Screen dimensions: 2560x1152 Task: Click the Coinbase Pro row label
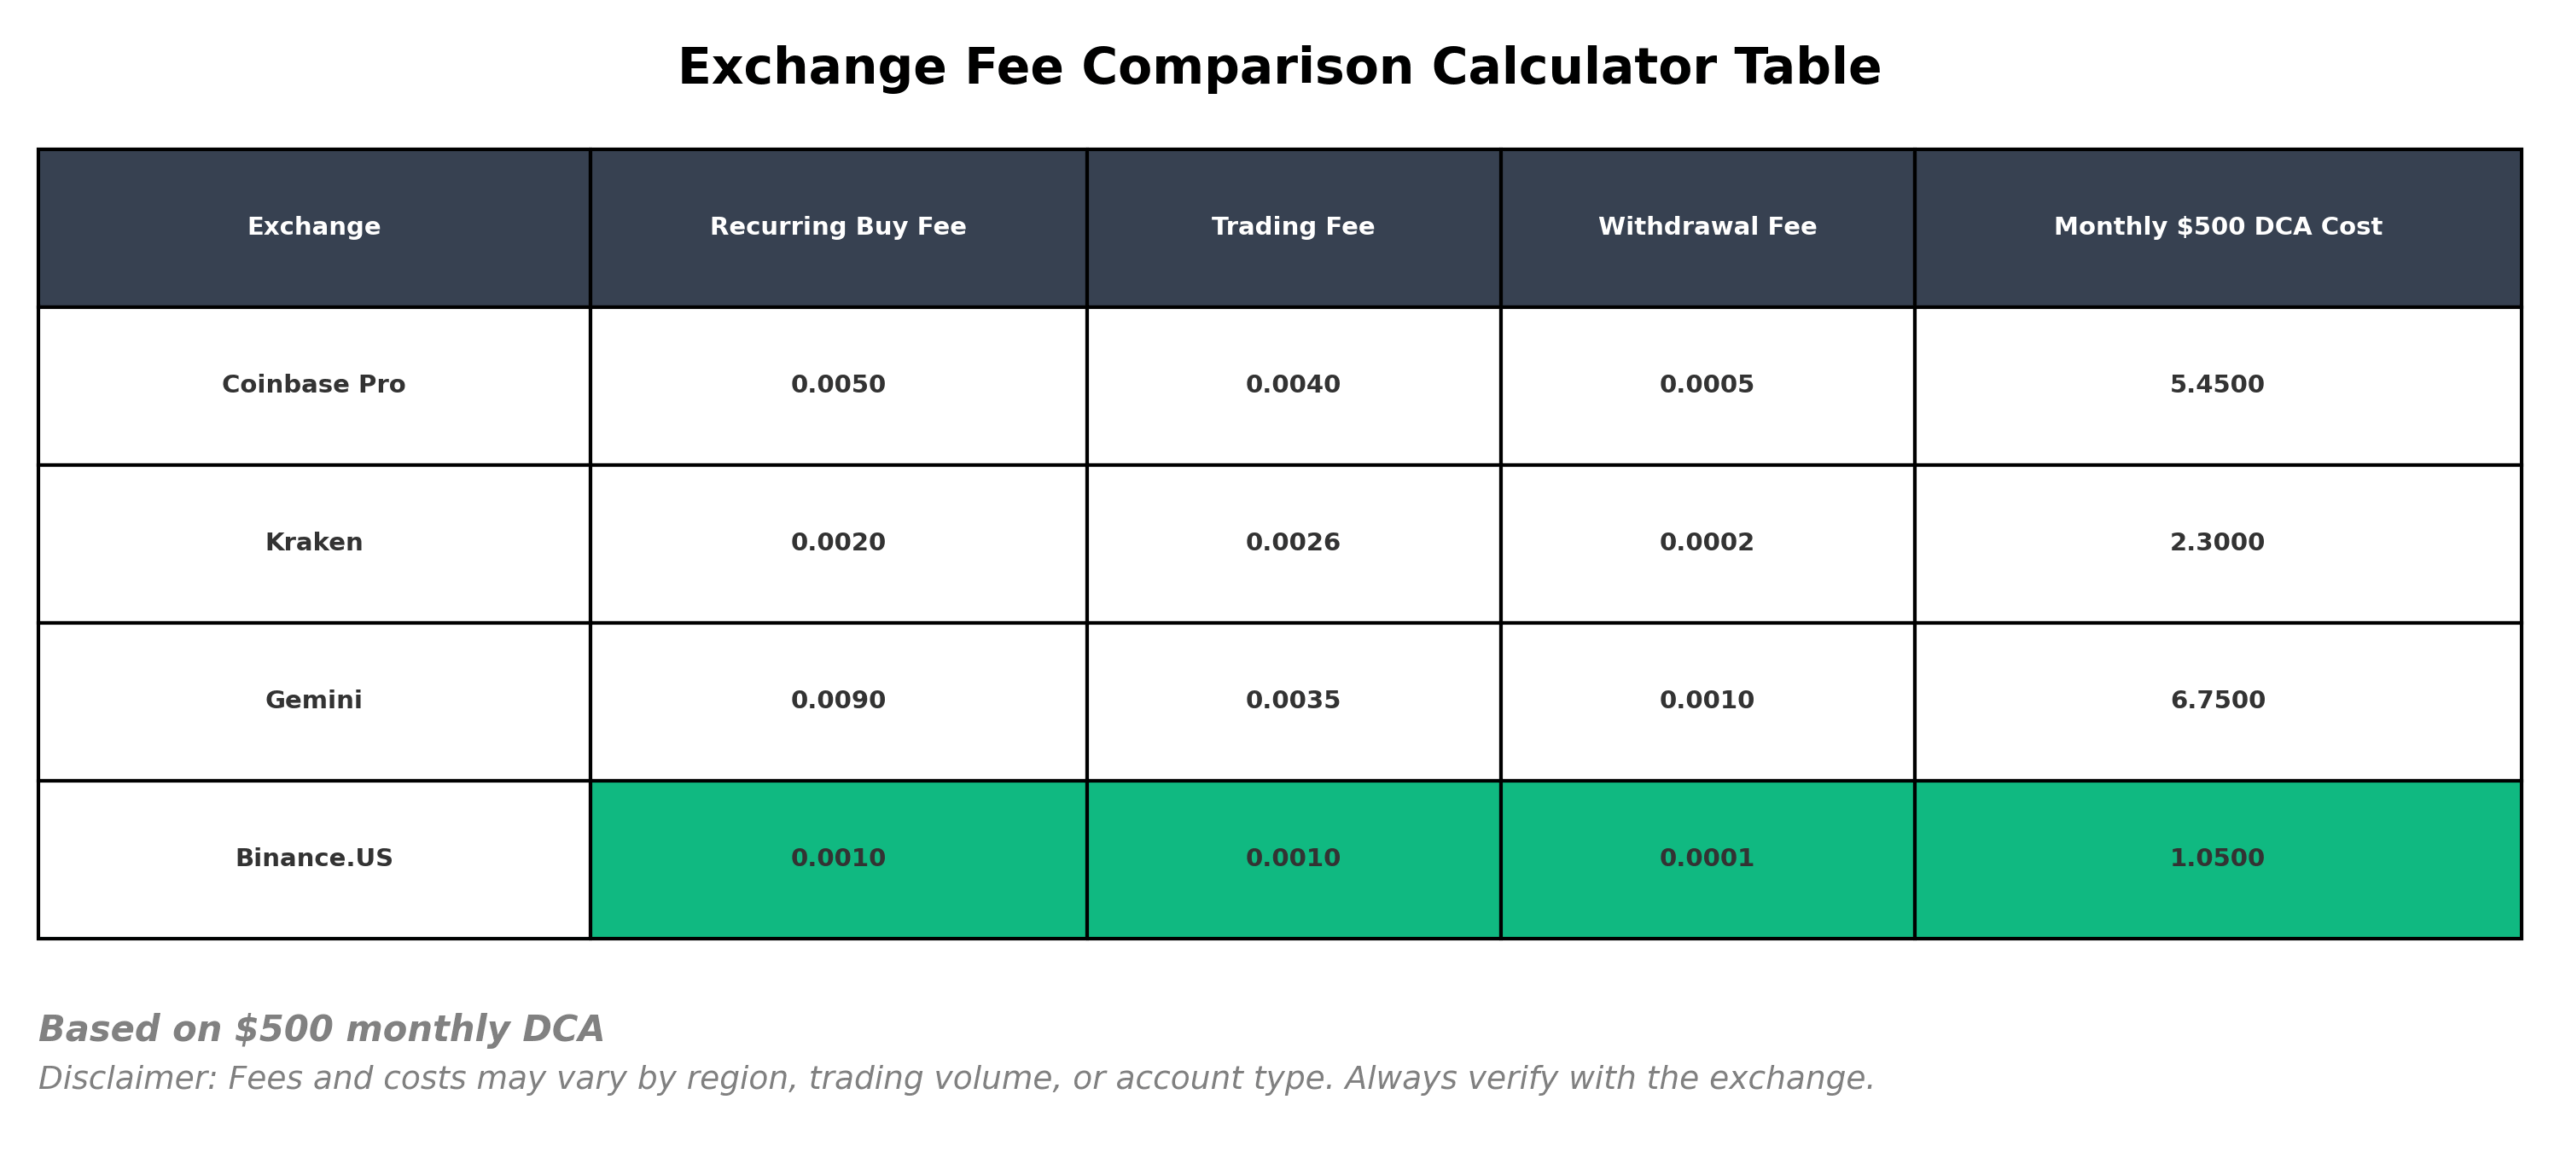(x=314, y=385)
